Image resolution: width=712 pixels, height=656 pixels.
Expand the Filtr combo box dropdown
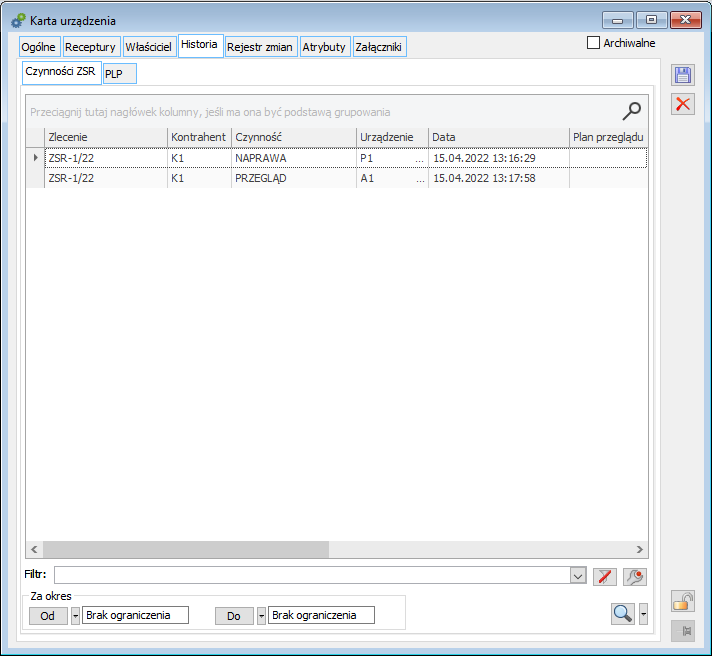point(577,575)
